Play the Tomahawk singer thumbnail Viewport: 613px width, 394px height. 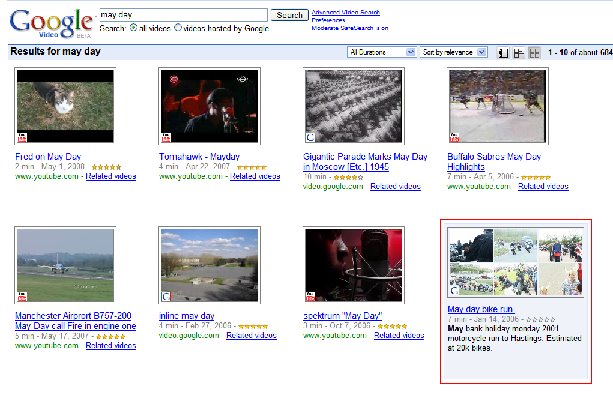click(210, 106)
